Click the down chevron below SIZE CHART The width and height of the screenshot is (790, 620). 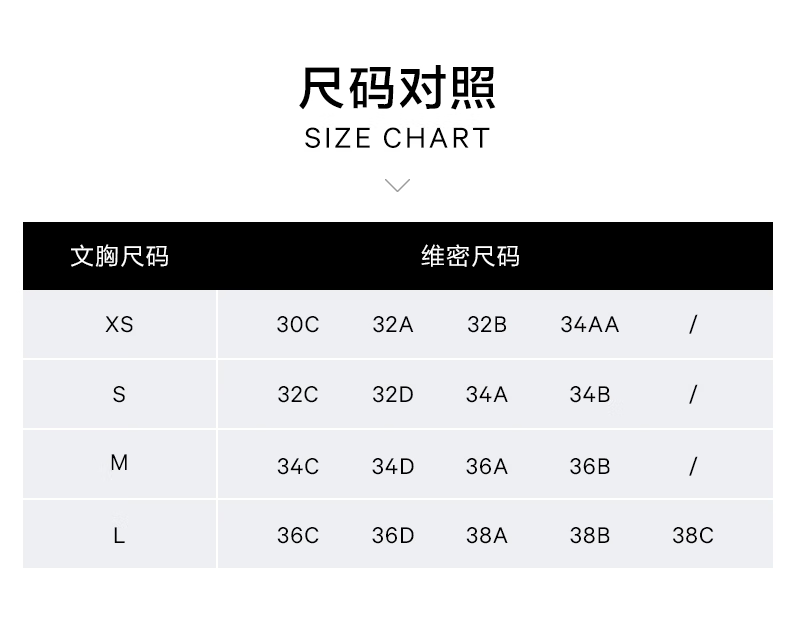coord(397,185)
